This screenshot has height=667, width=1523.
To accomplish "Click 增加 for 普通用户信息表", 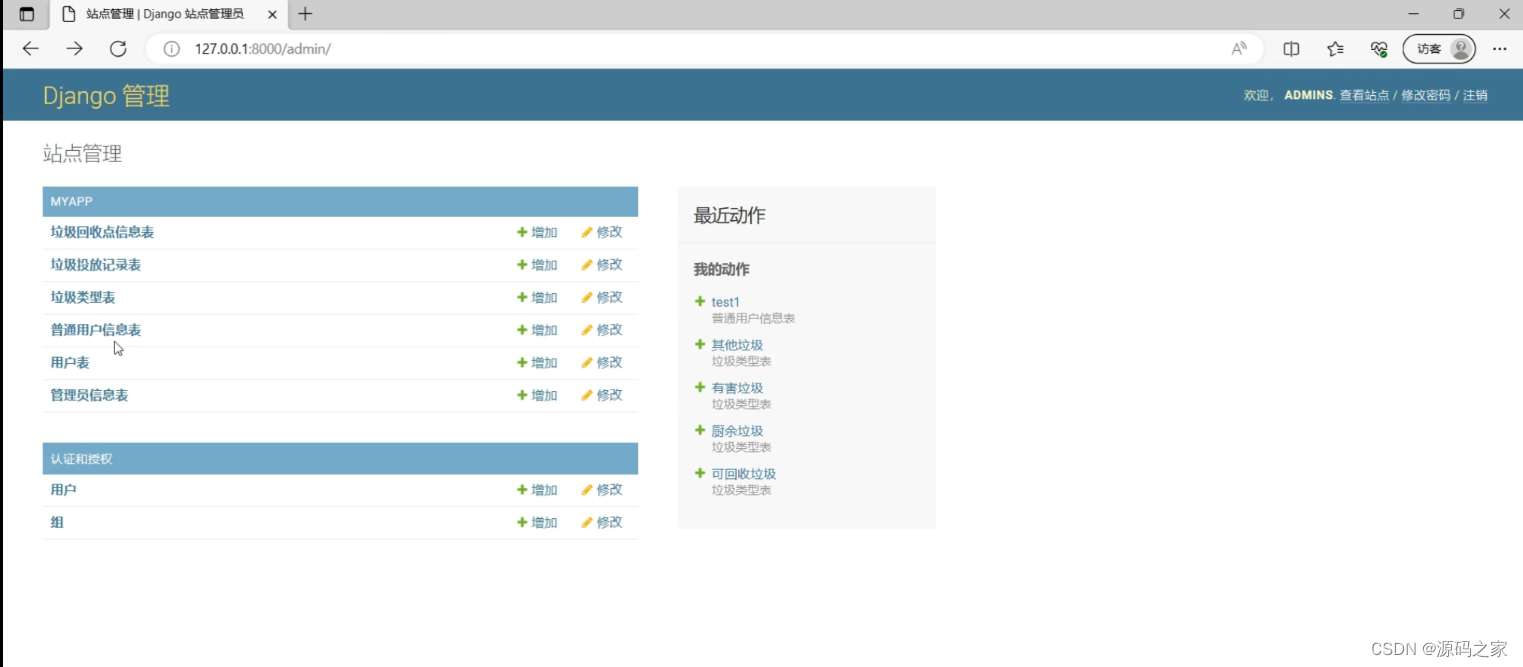I will tap(538, 330).
